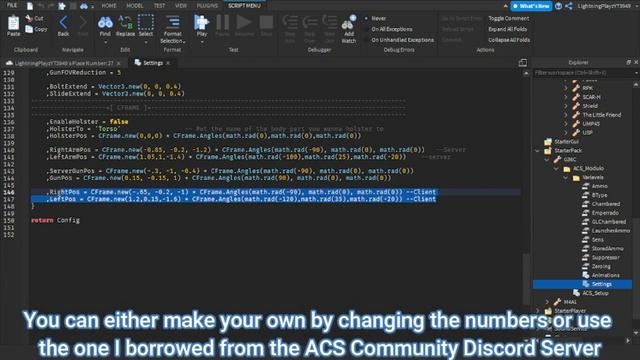Click line 150 'return Config' in editor

56,220
